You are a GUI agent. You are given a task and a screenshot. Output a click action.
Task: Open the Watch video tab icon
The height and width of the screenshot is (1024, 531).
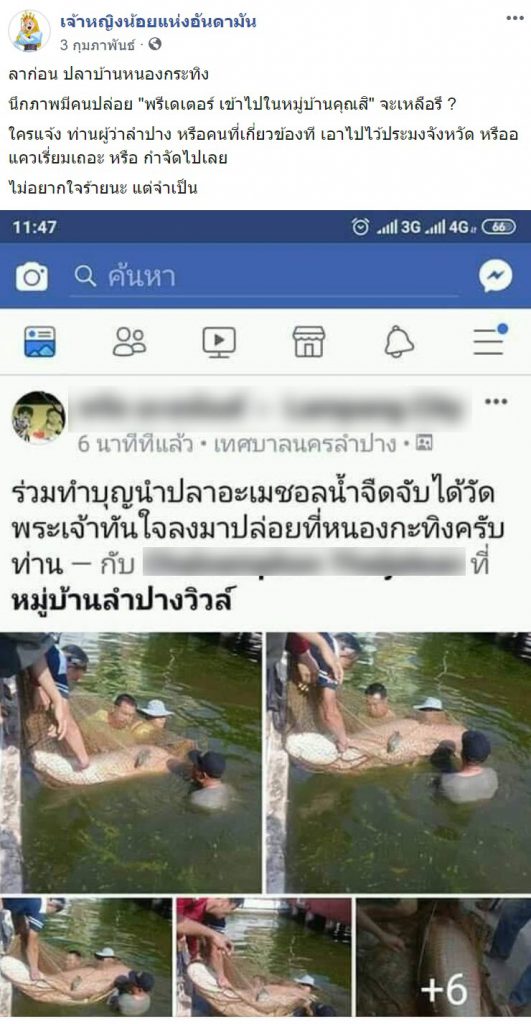pos(219,342)
